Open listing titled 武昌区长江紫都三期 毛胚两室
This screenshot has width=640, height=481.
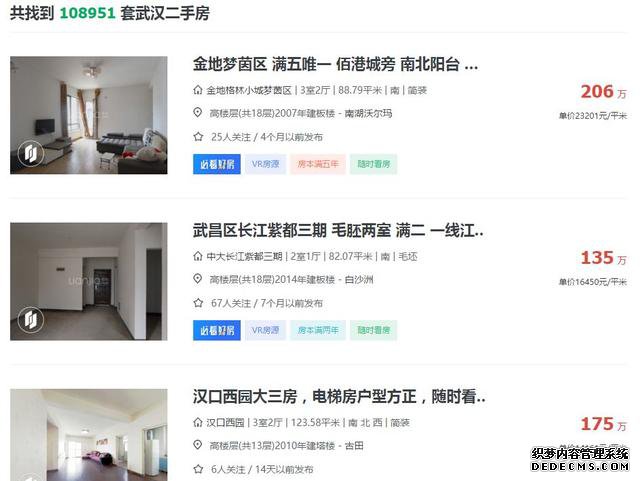pos(338,231)
